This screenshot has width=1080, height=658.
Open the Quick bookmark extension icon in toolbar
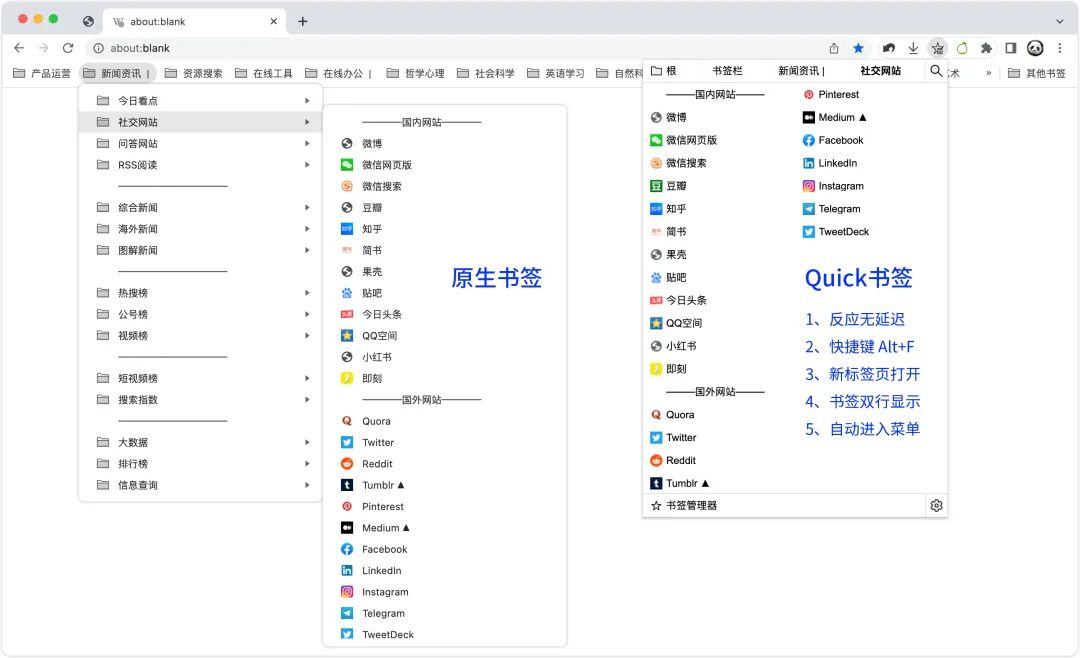937,48
